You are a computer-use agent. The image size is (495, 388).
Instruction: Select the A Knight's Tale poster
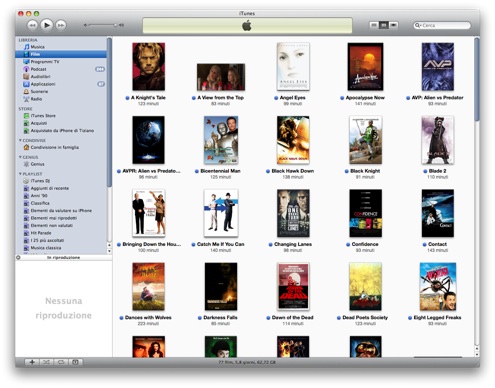pos(148,67)
